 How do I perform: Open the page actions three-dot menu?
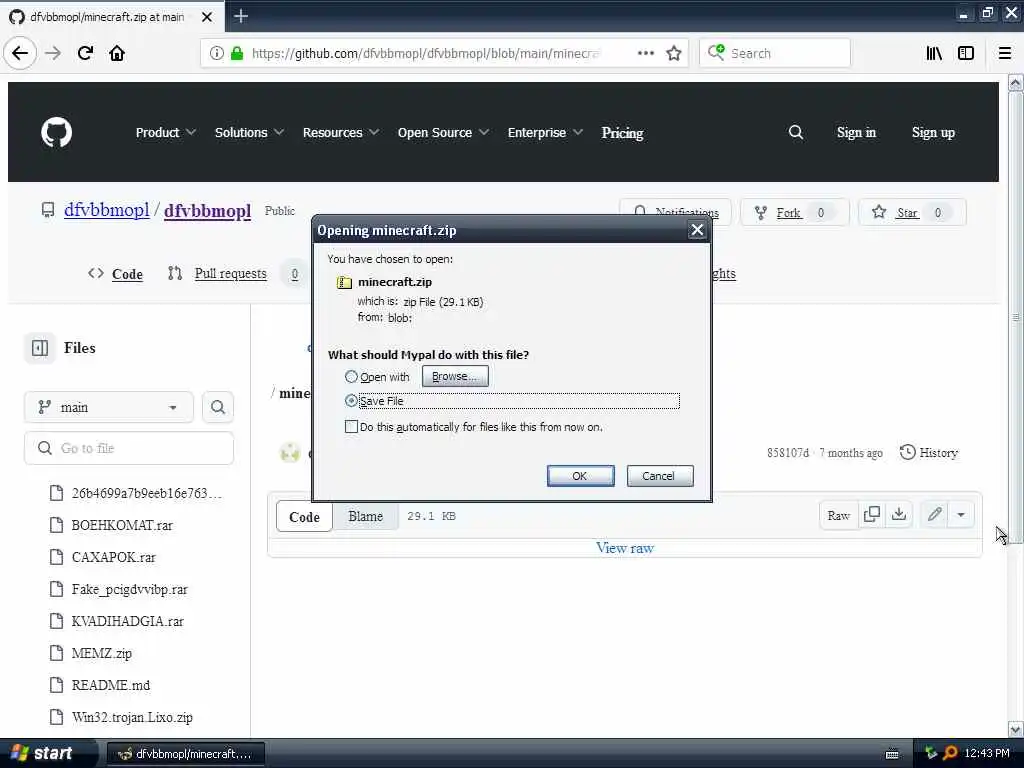pyautogui.click(x=645, y=53)
